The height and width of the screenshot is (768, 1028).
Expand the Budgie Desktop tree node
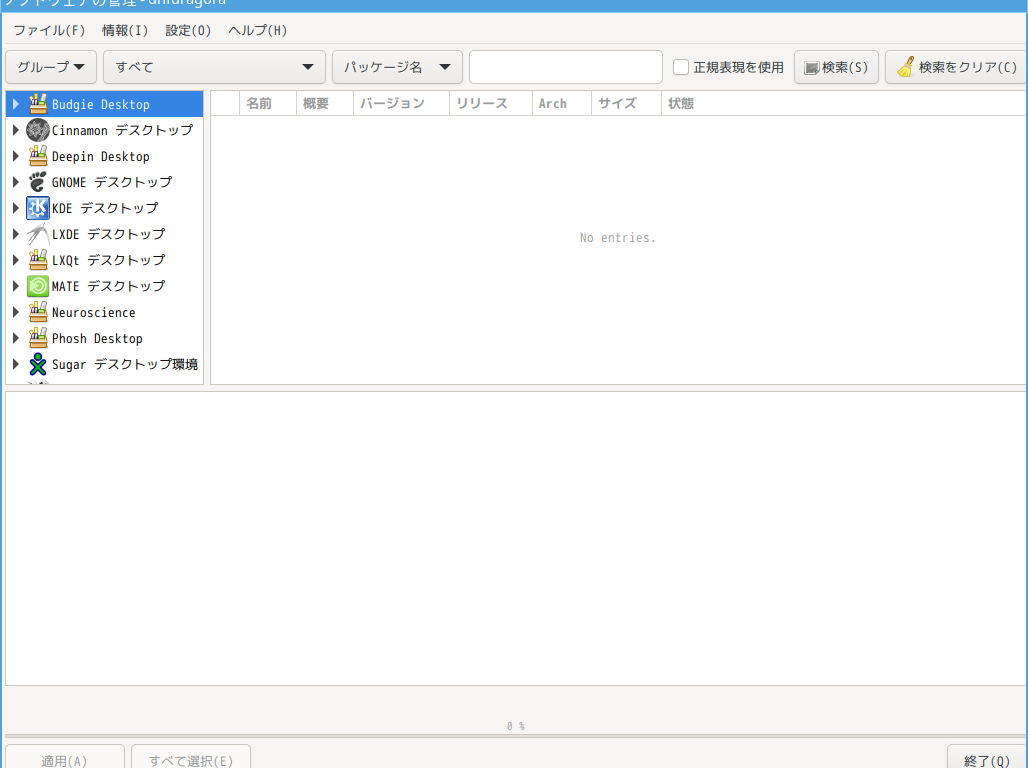pos(16,104)
